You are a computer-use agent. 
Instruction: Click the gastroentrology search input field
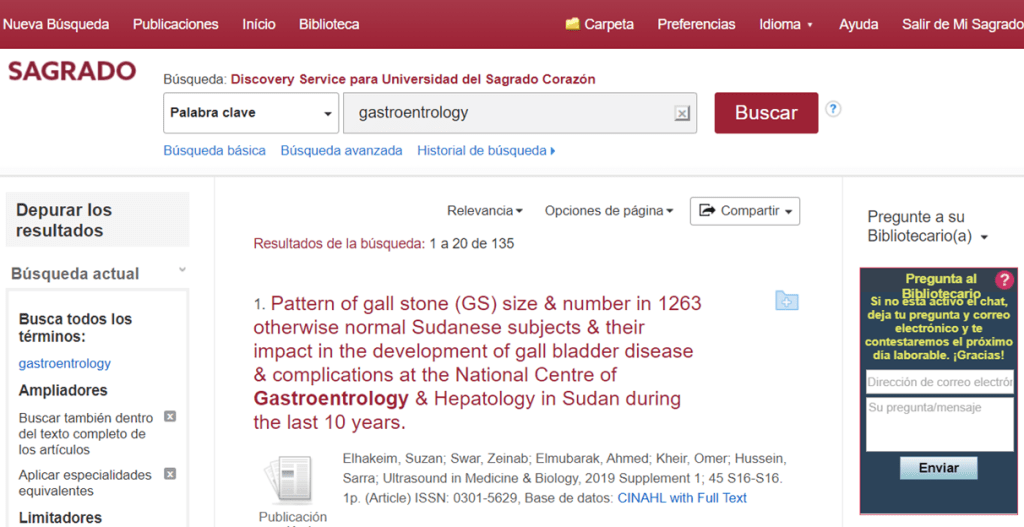point(505,113)
